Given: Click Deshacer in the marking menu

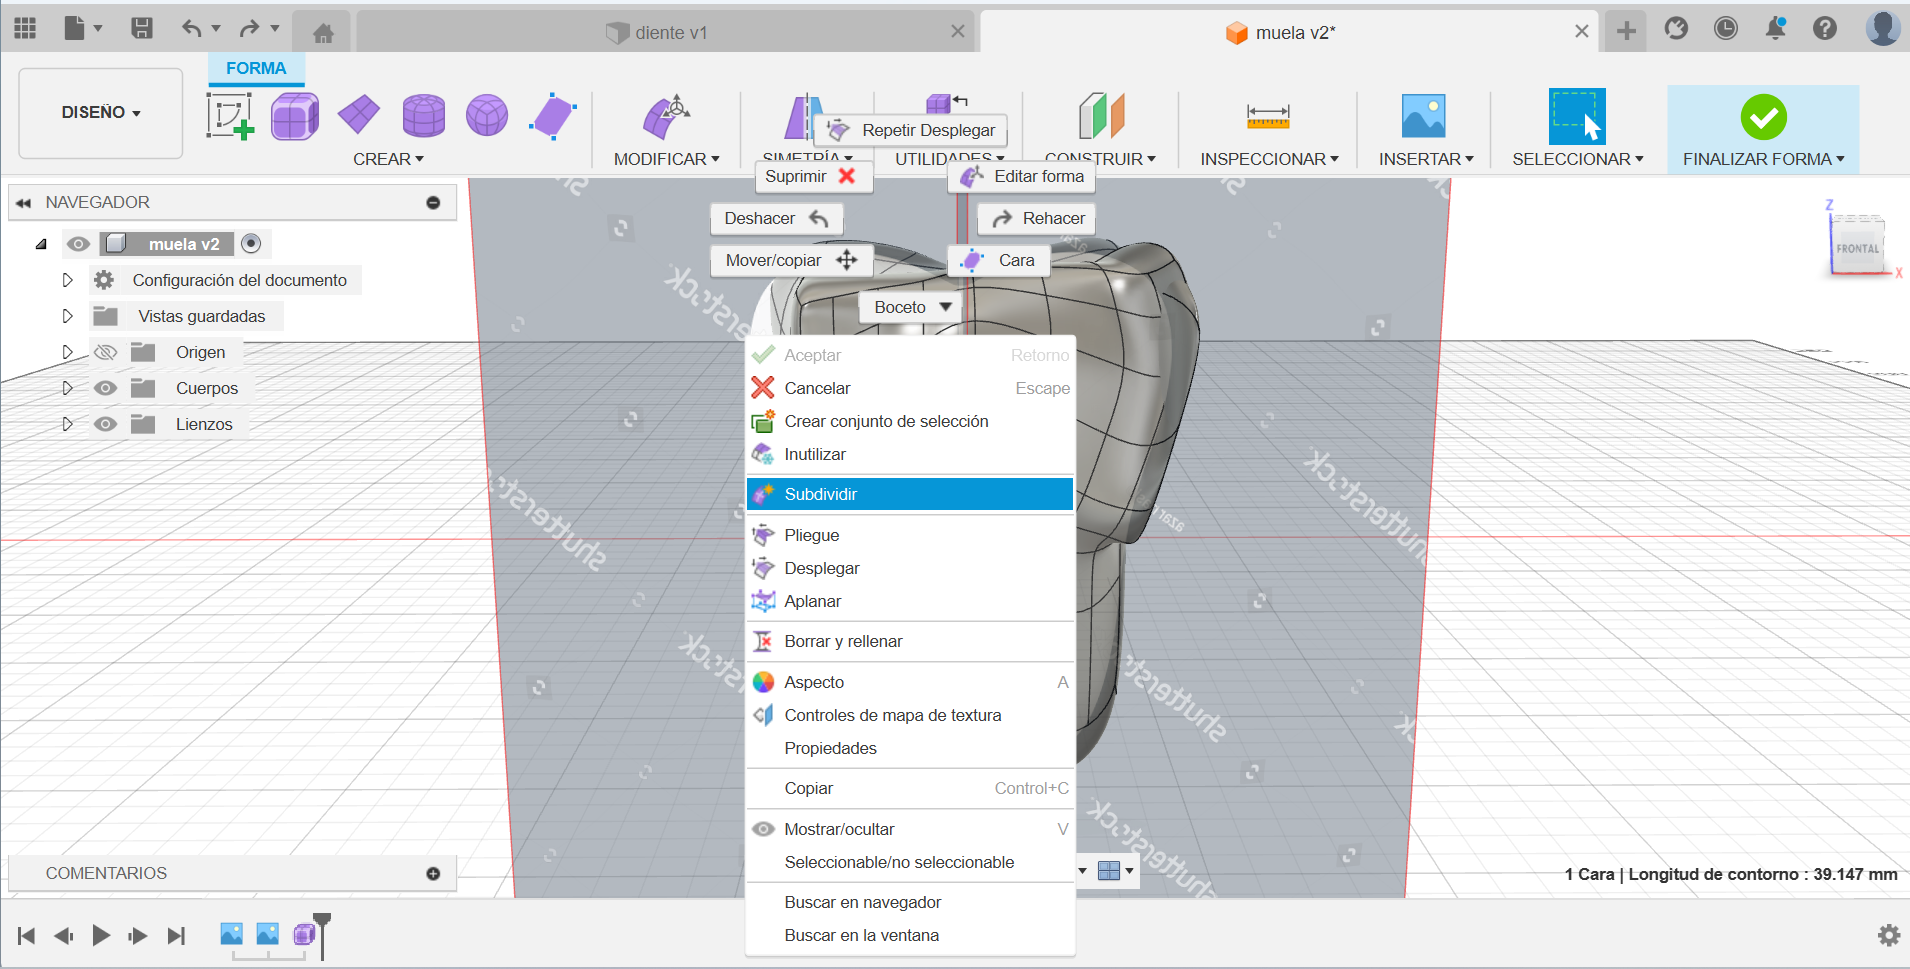Looking at the screenshot, I should [x=777, y=218].
